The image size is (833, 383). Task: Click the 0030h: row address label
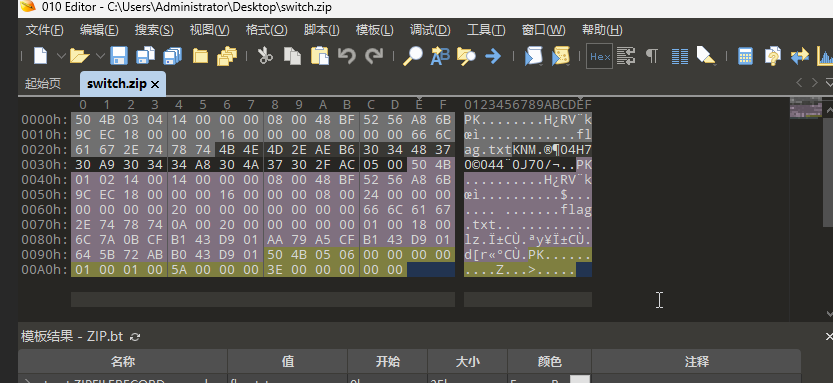[x=45, y=165]
